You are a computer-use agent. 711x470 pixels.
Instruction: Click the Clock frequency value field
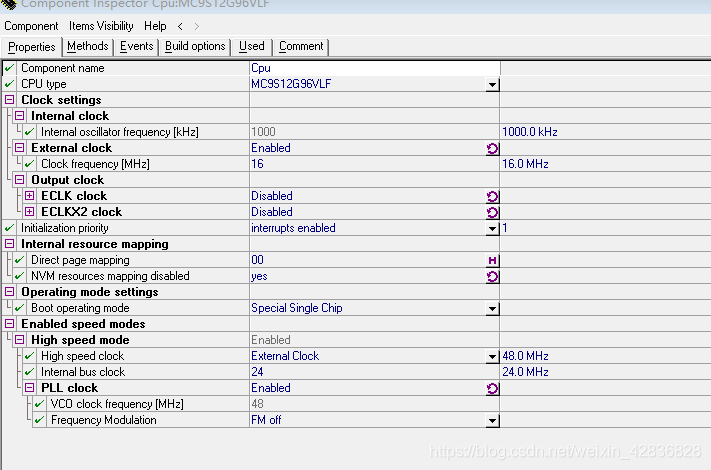(x=373, y=164)
